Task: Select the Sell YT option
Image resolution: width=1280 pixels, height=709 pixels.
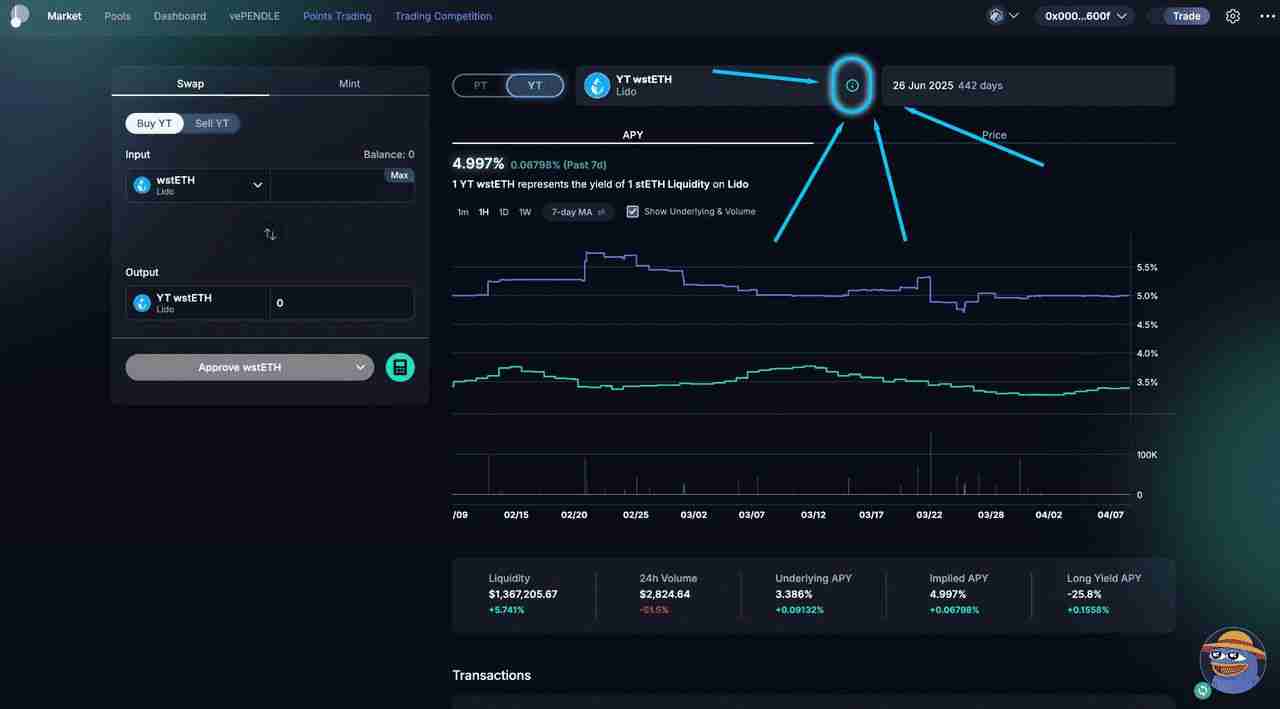Action: coord(211,123)
